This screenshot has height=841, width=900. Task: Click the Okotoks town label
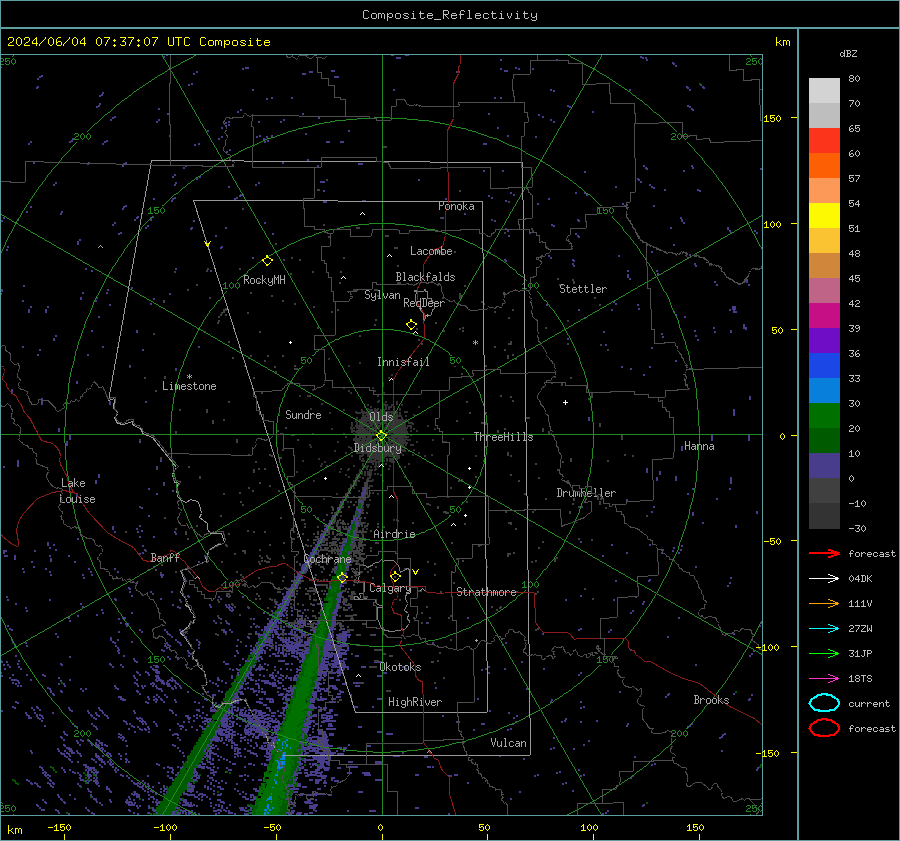(x=400, y=667)
